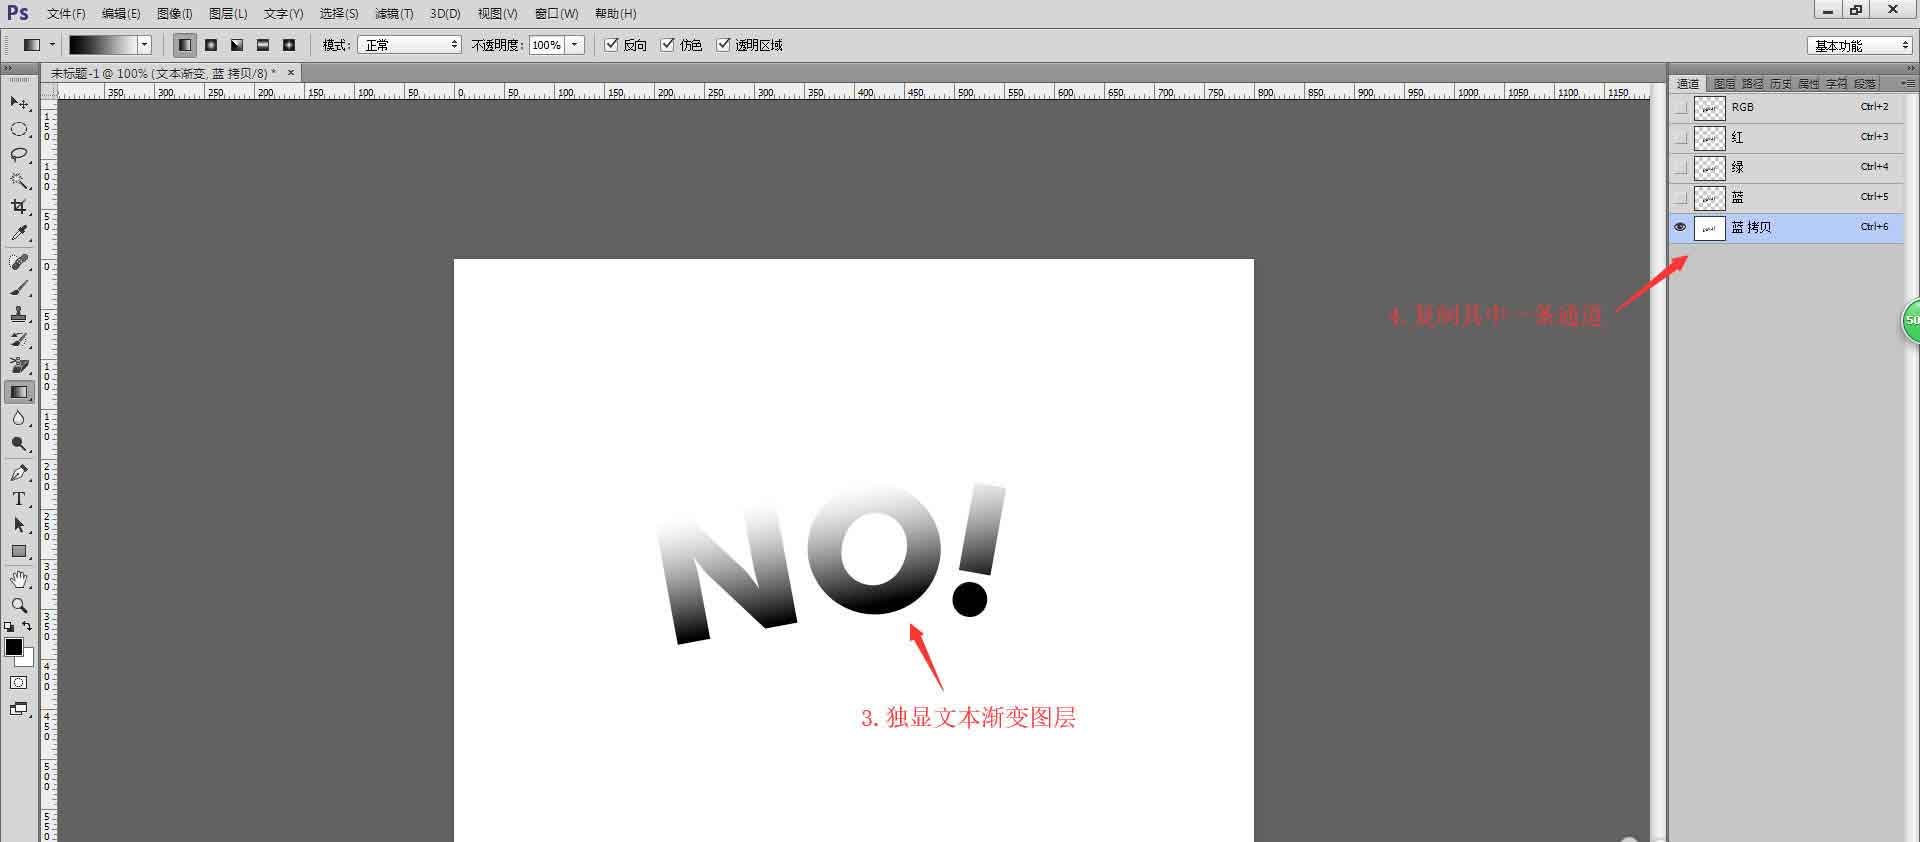Screen dimensions: 1920x842
Task: Select the Brush tool
Action: [x=19, y=288]
